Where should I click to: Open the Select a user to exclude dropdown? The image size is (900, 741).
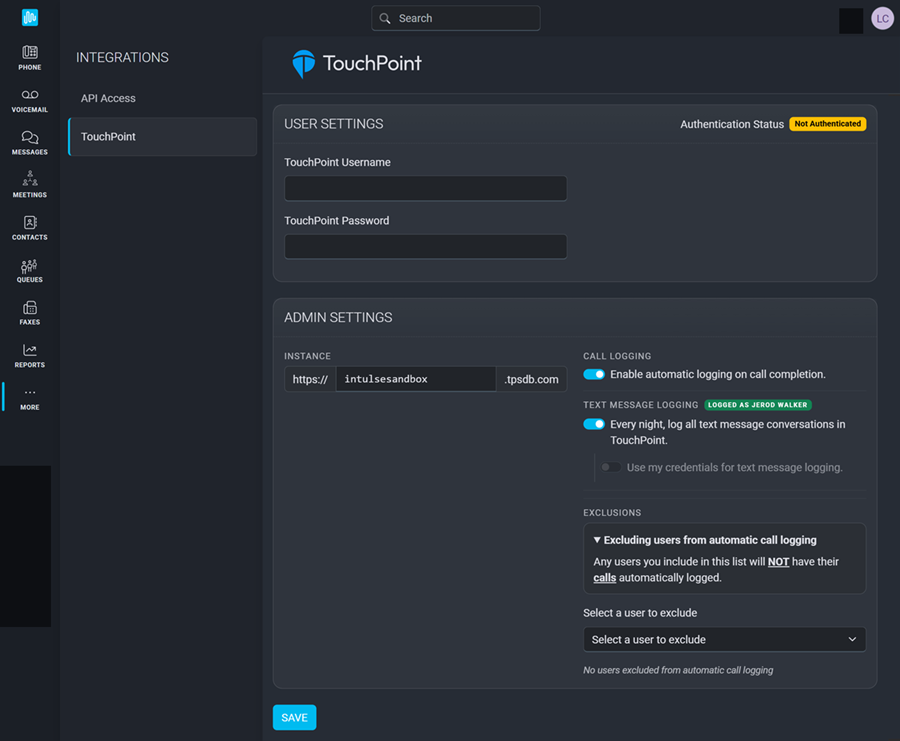(x=724, y=639)
